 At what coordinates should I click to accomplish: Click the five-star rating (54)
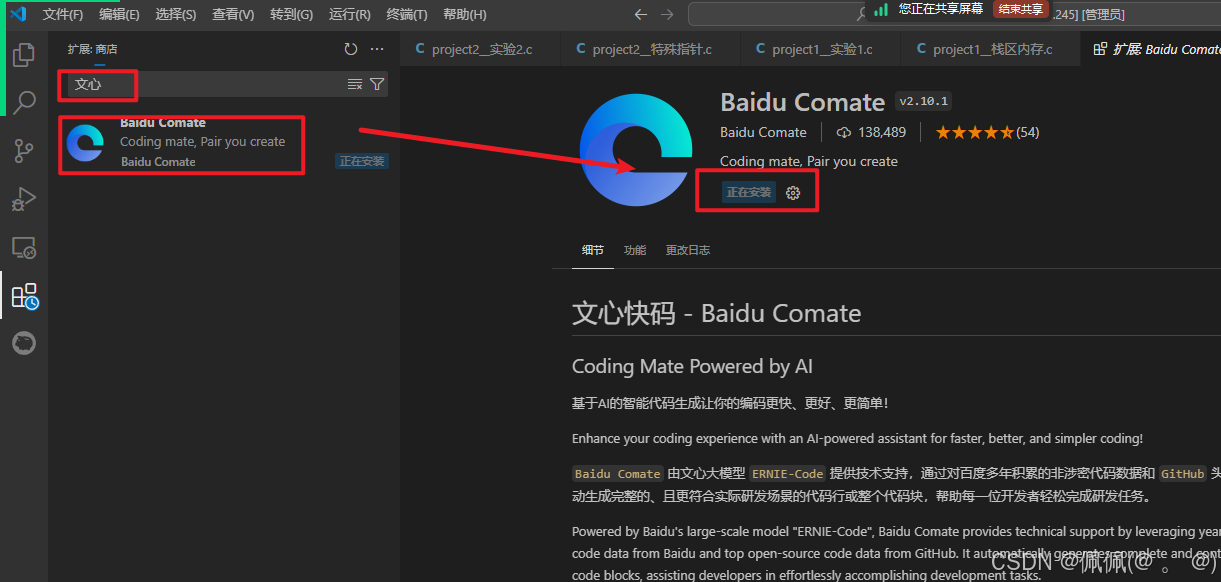(x=987, y=132)
